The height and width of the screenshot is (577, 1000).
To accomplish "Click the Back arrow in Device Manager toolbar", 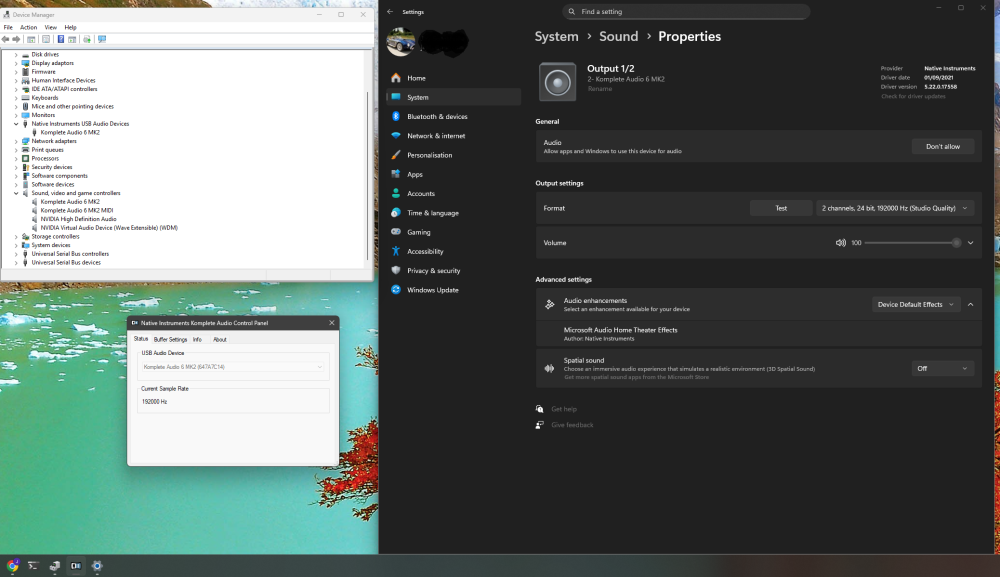I will click(6, 40).
